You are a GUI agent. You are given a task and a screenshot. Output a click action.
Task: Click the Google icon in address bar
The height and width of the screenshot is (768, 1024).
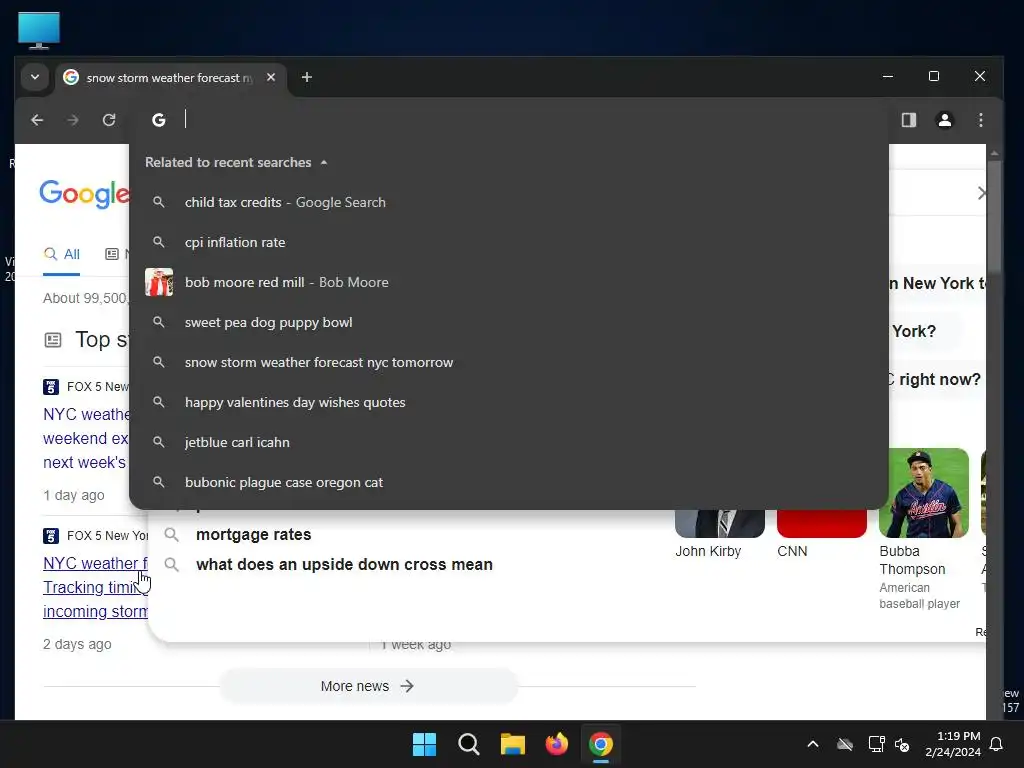(159, 120)
